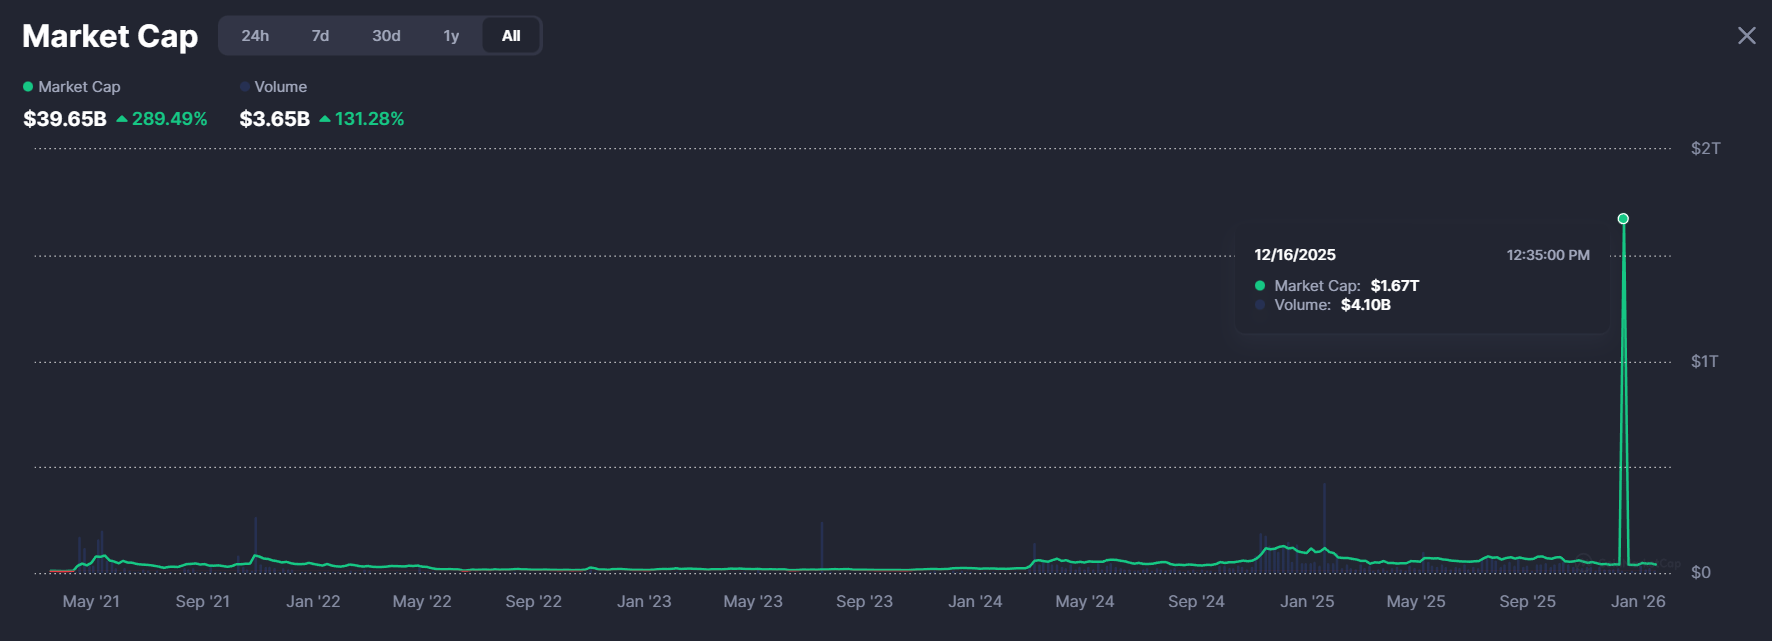Click the $3.65B volume value

[x=275, y=119]
